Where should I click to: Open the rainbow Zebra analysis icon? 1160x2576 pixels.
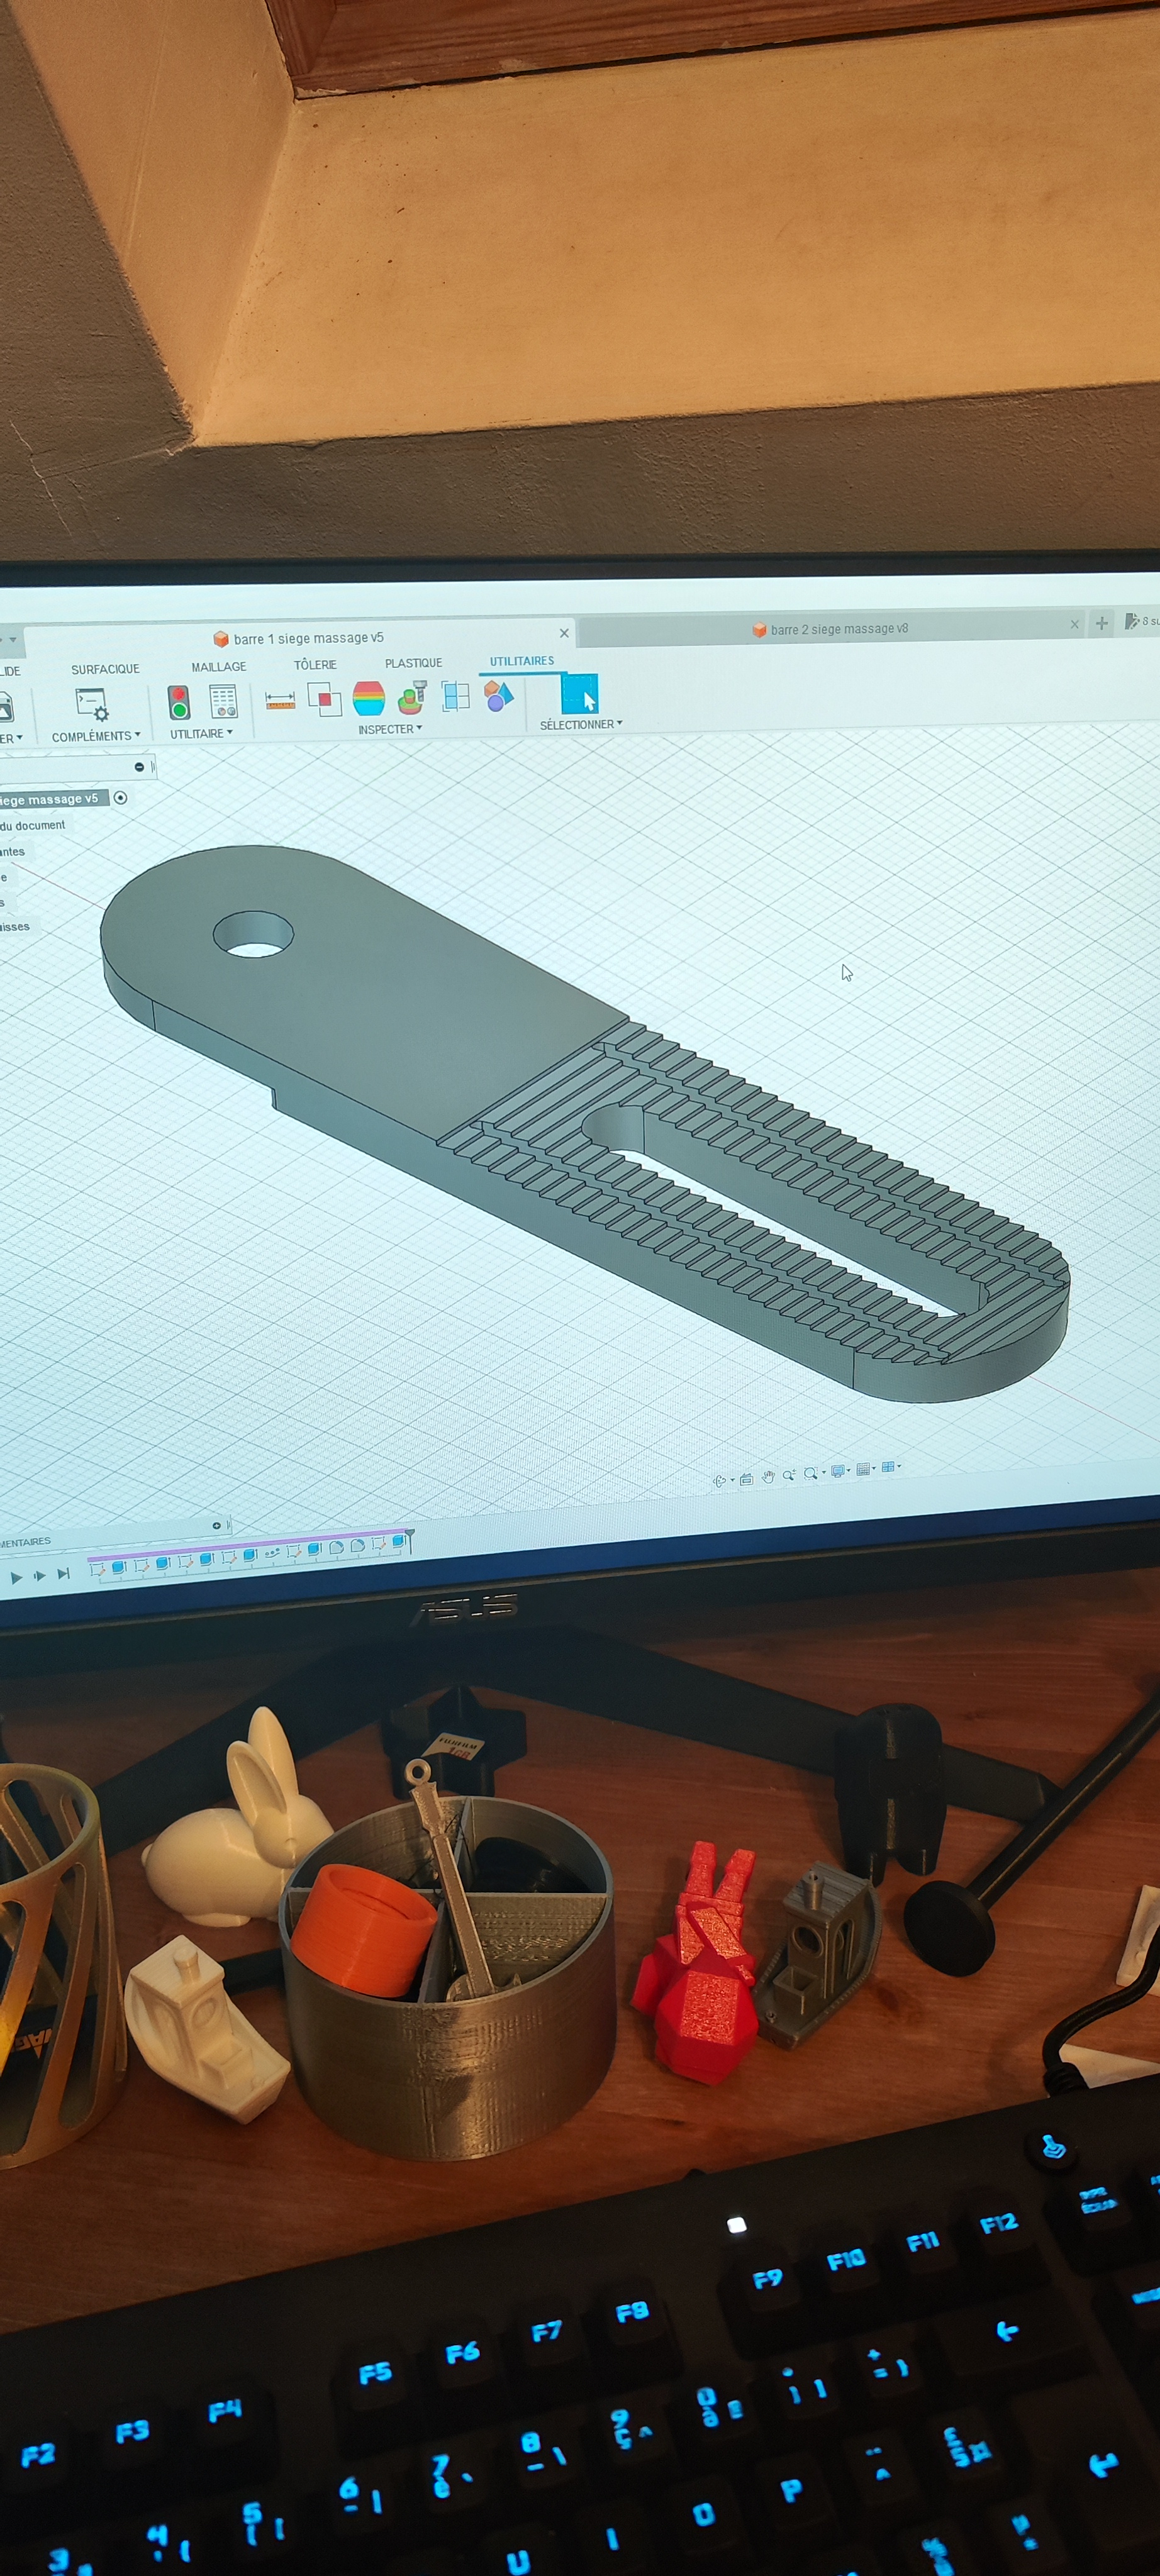(369, 698)
